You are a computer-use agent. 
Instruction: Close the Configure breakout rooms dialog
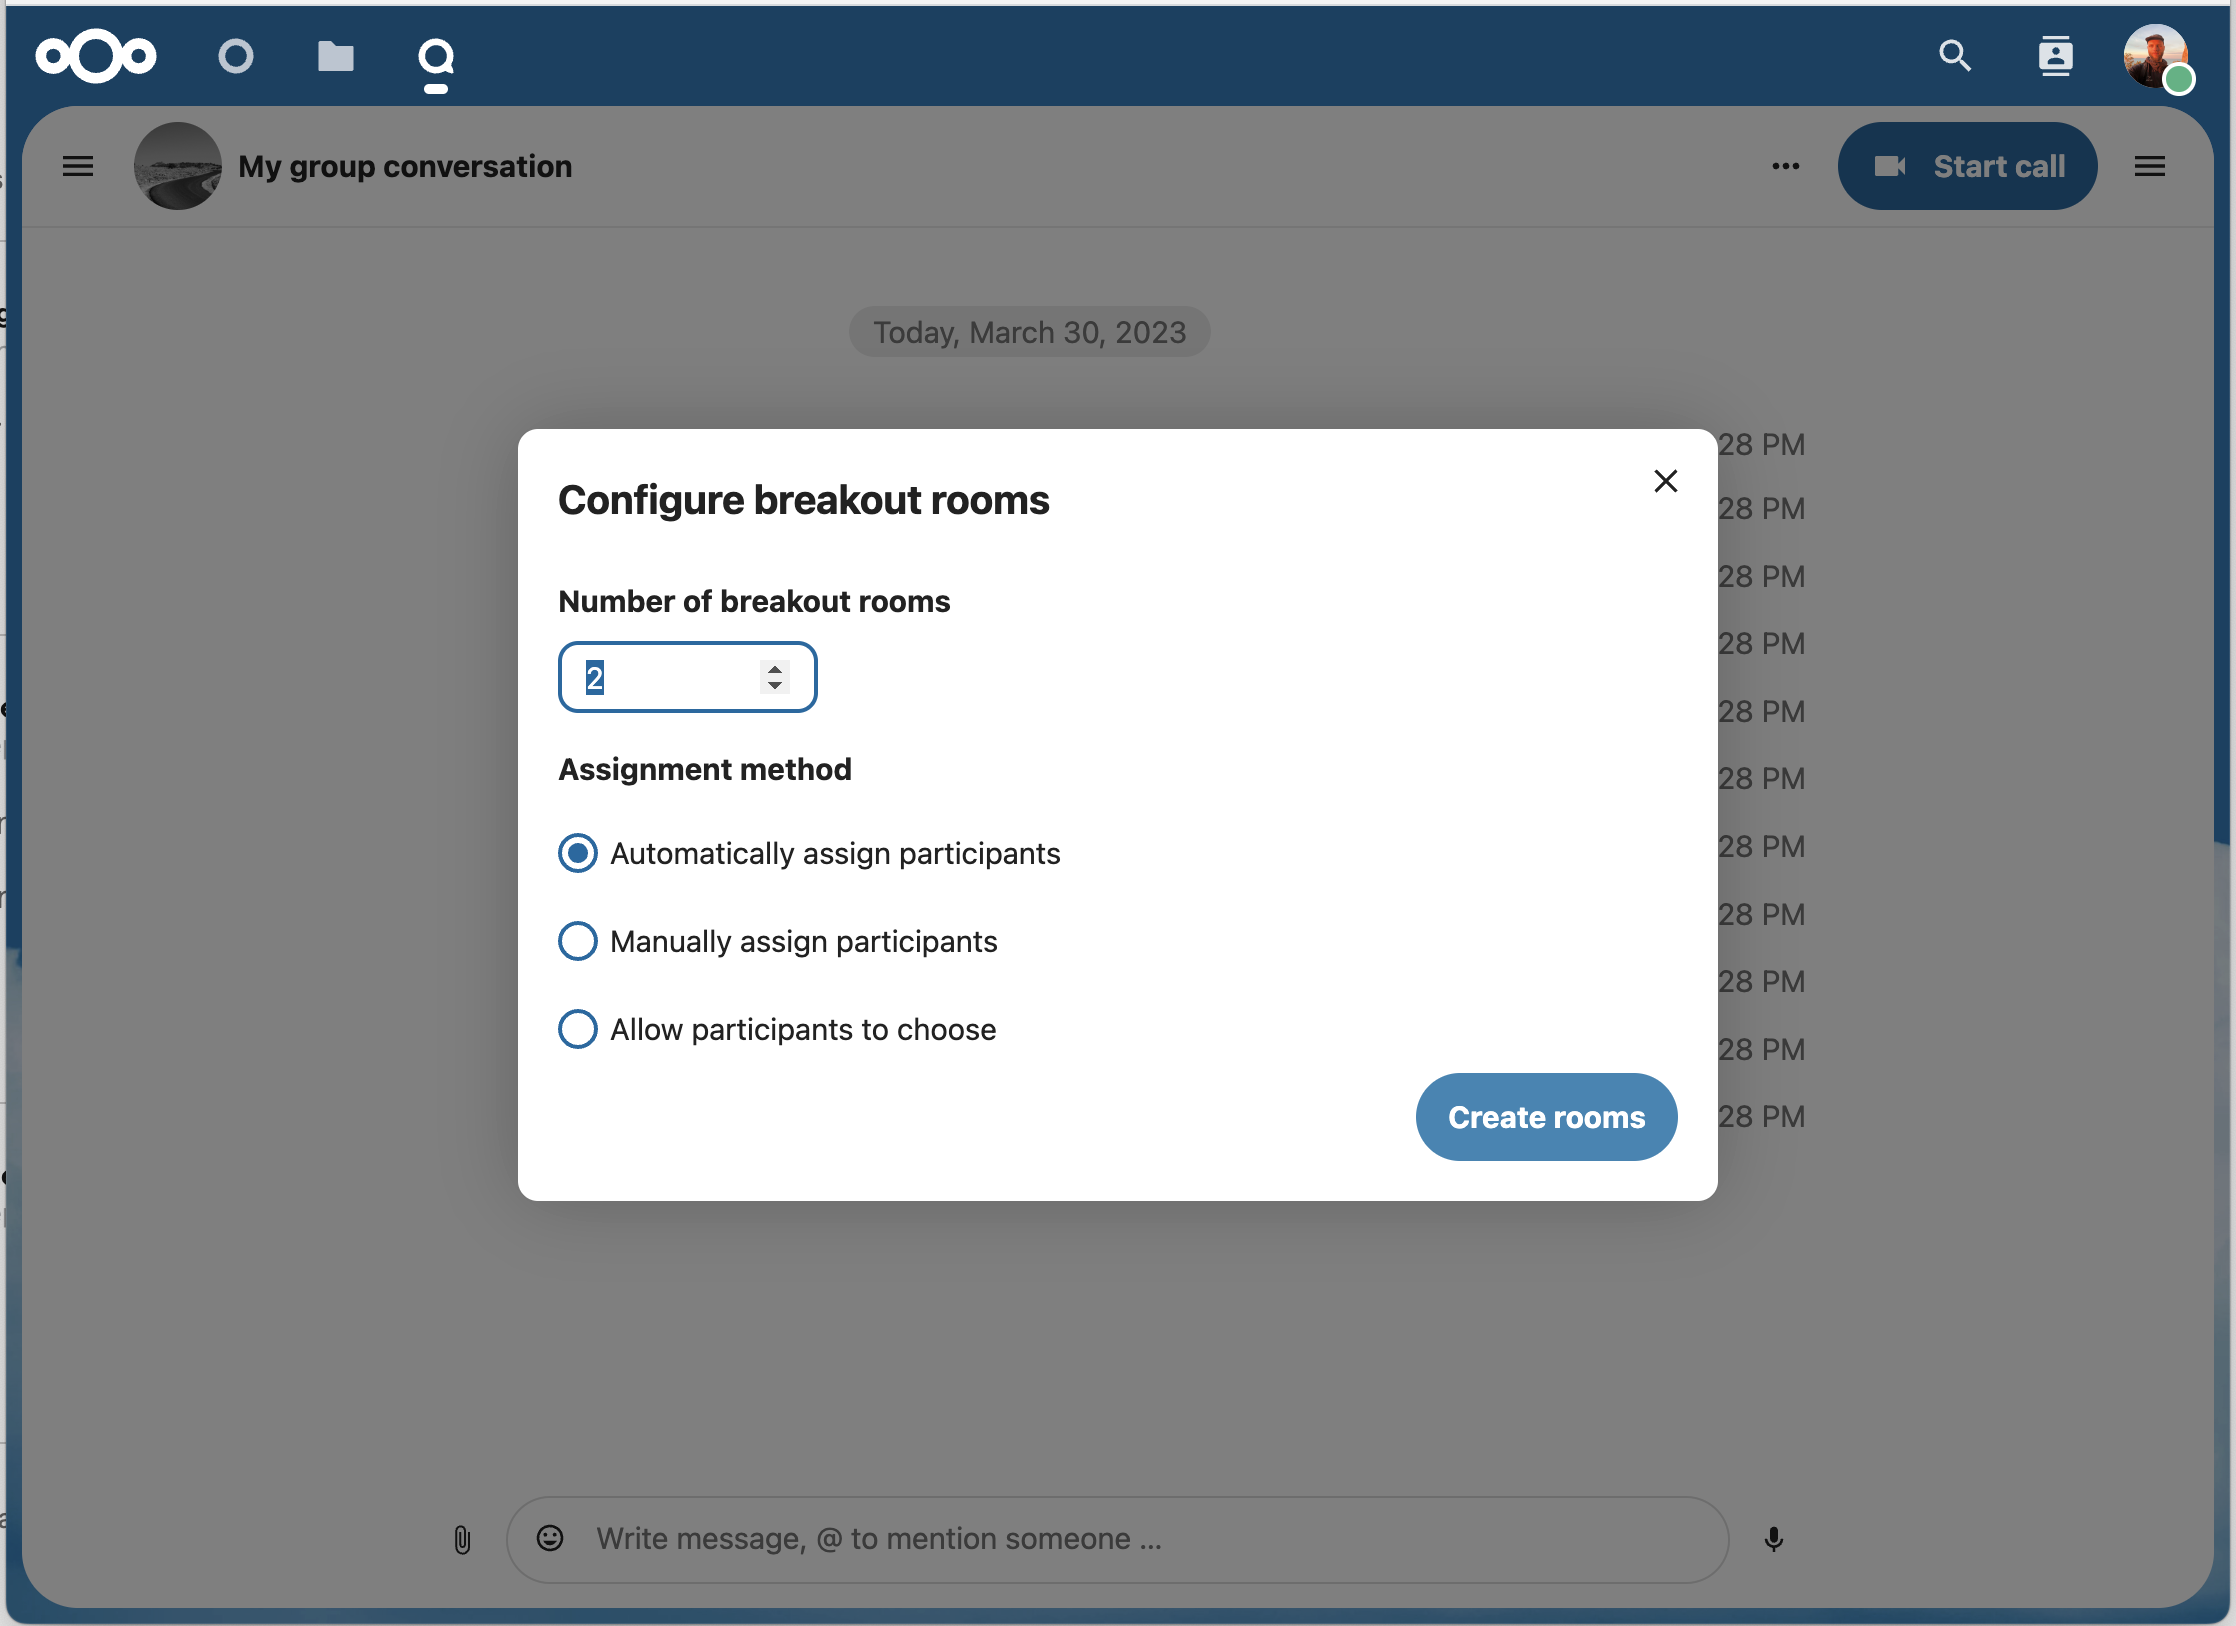point(1663,481)
